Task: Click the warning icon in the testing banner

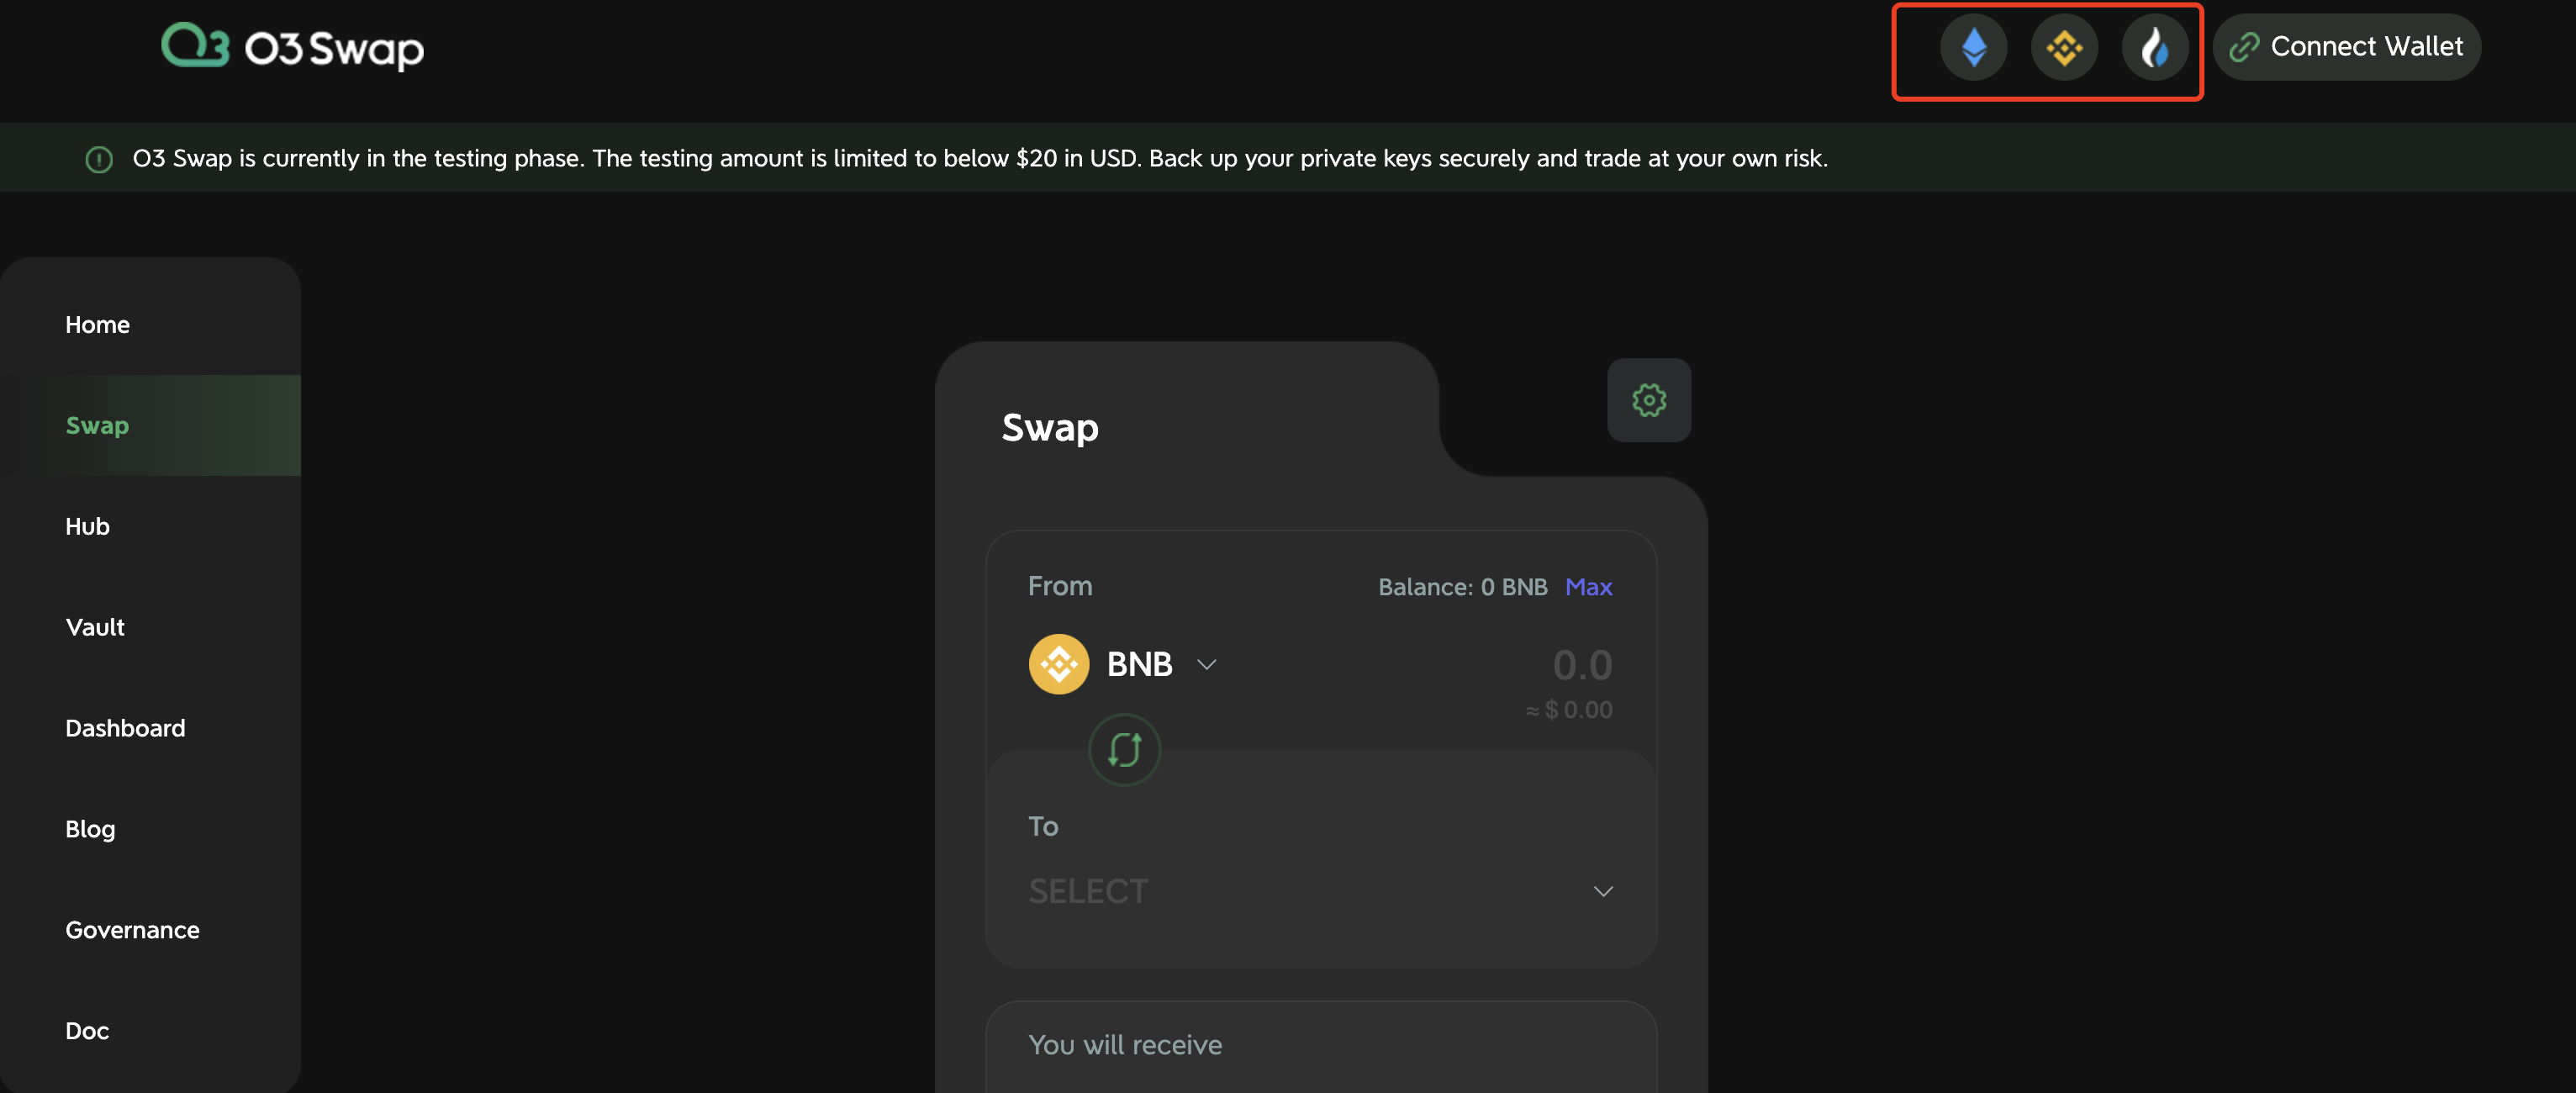Action: 98,158
